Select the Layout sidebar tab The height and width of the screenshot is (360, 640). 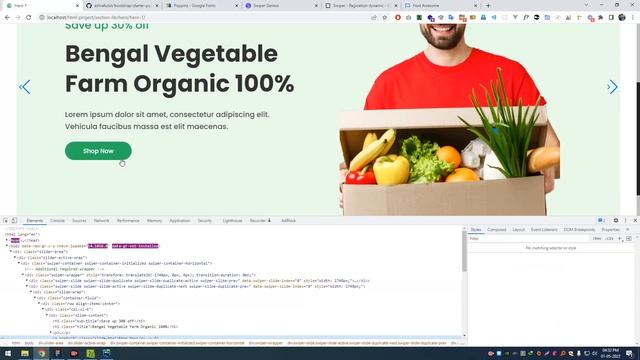point(519,230)
